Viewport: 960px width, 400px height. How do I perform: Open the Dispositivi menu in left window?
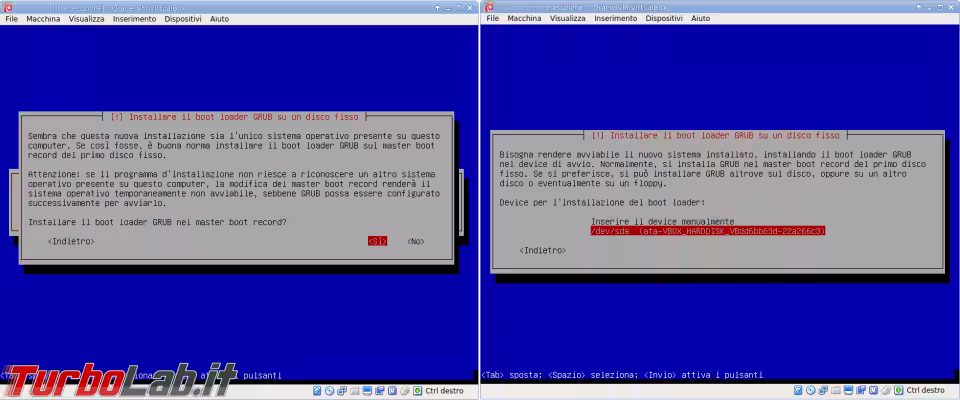(182, 19)
